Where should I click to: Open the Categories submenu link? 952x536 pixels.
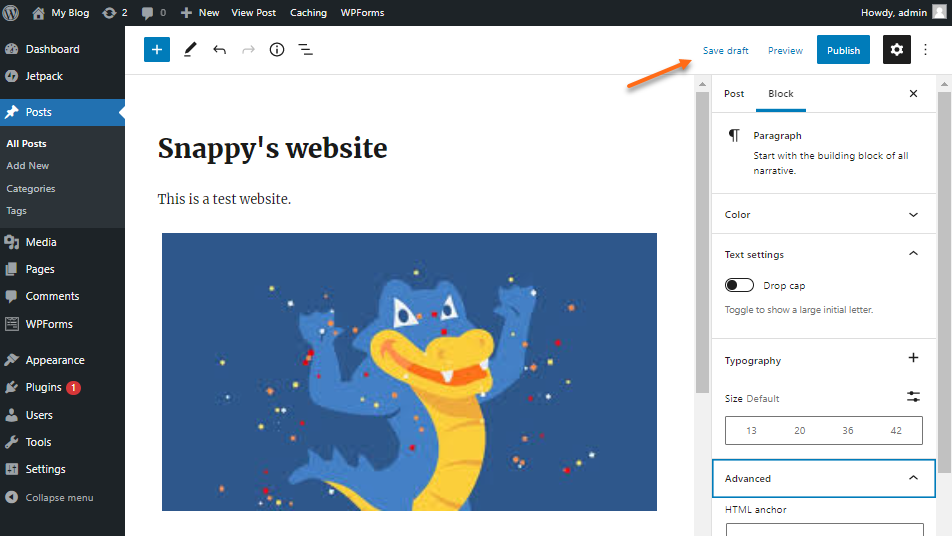[x=30, y=188]
